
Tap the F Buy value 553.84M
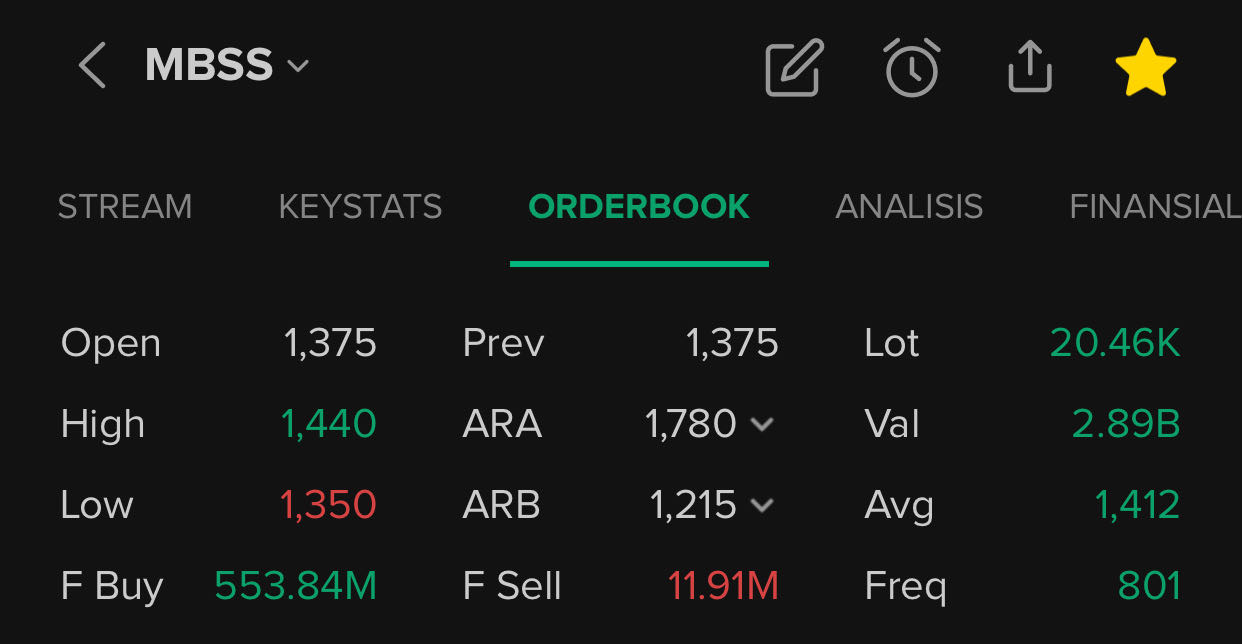tap(296, 586)
